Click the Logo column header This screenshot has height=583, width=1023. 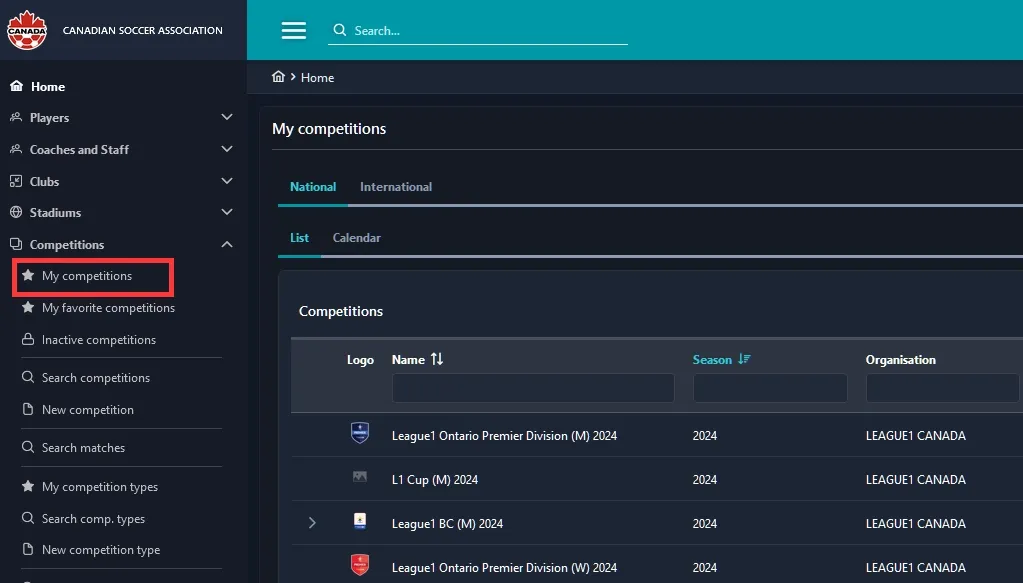click(x=360, y=360)
